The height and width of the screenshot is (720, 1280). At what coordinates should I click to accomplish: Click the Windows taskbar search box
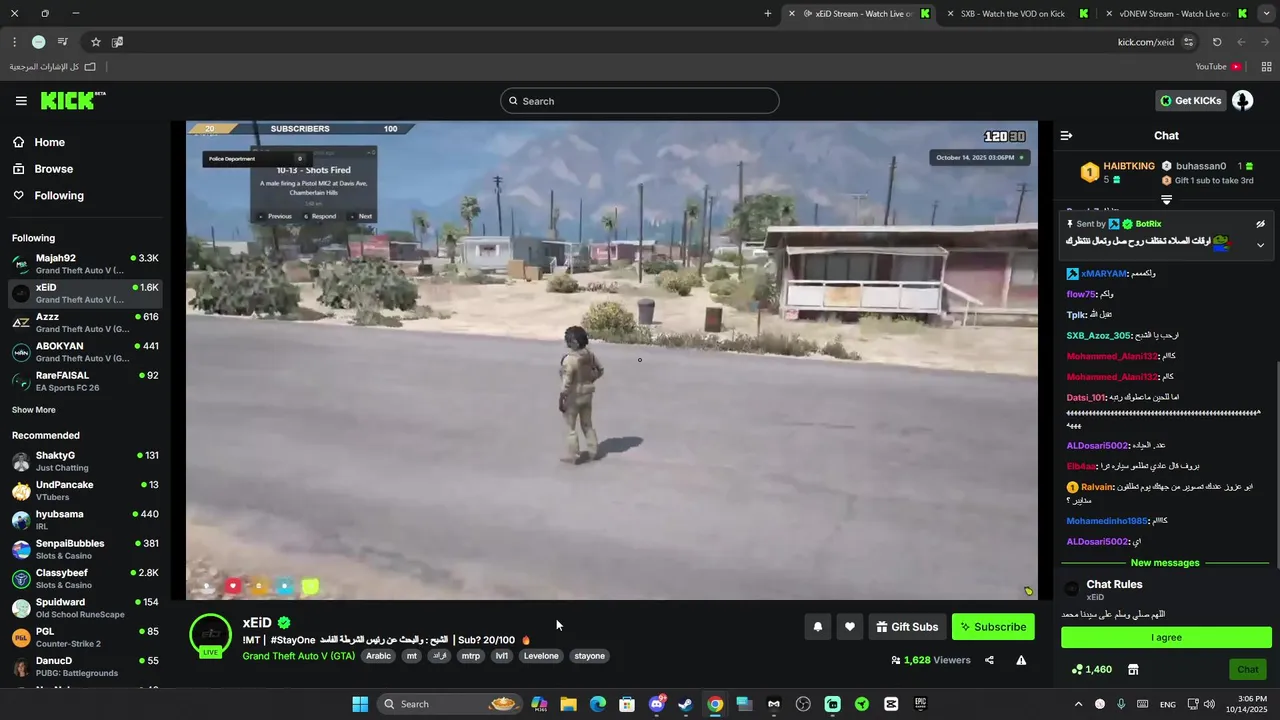(450, 704)
